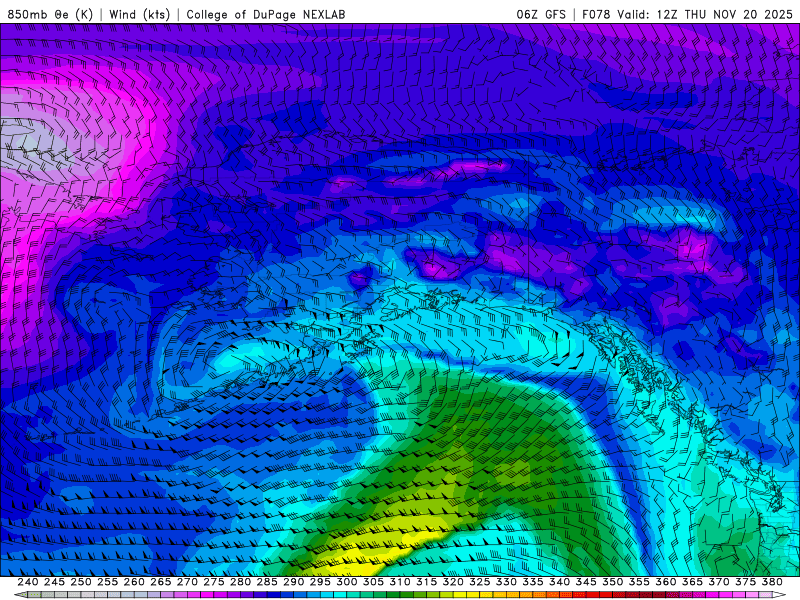The width and height of the screenshot is (800, 600).
Task: Select the 325 legend value
Action: coord(480,582)
